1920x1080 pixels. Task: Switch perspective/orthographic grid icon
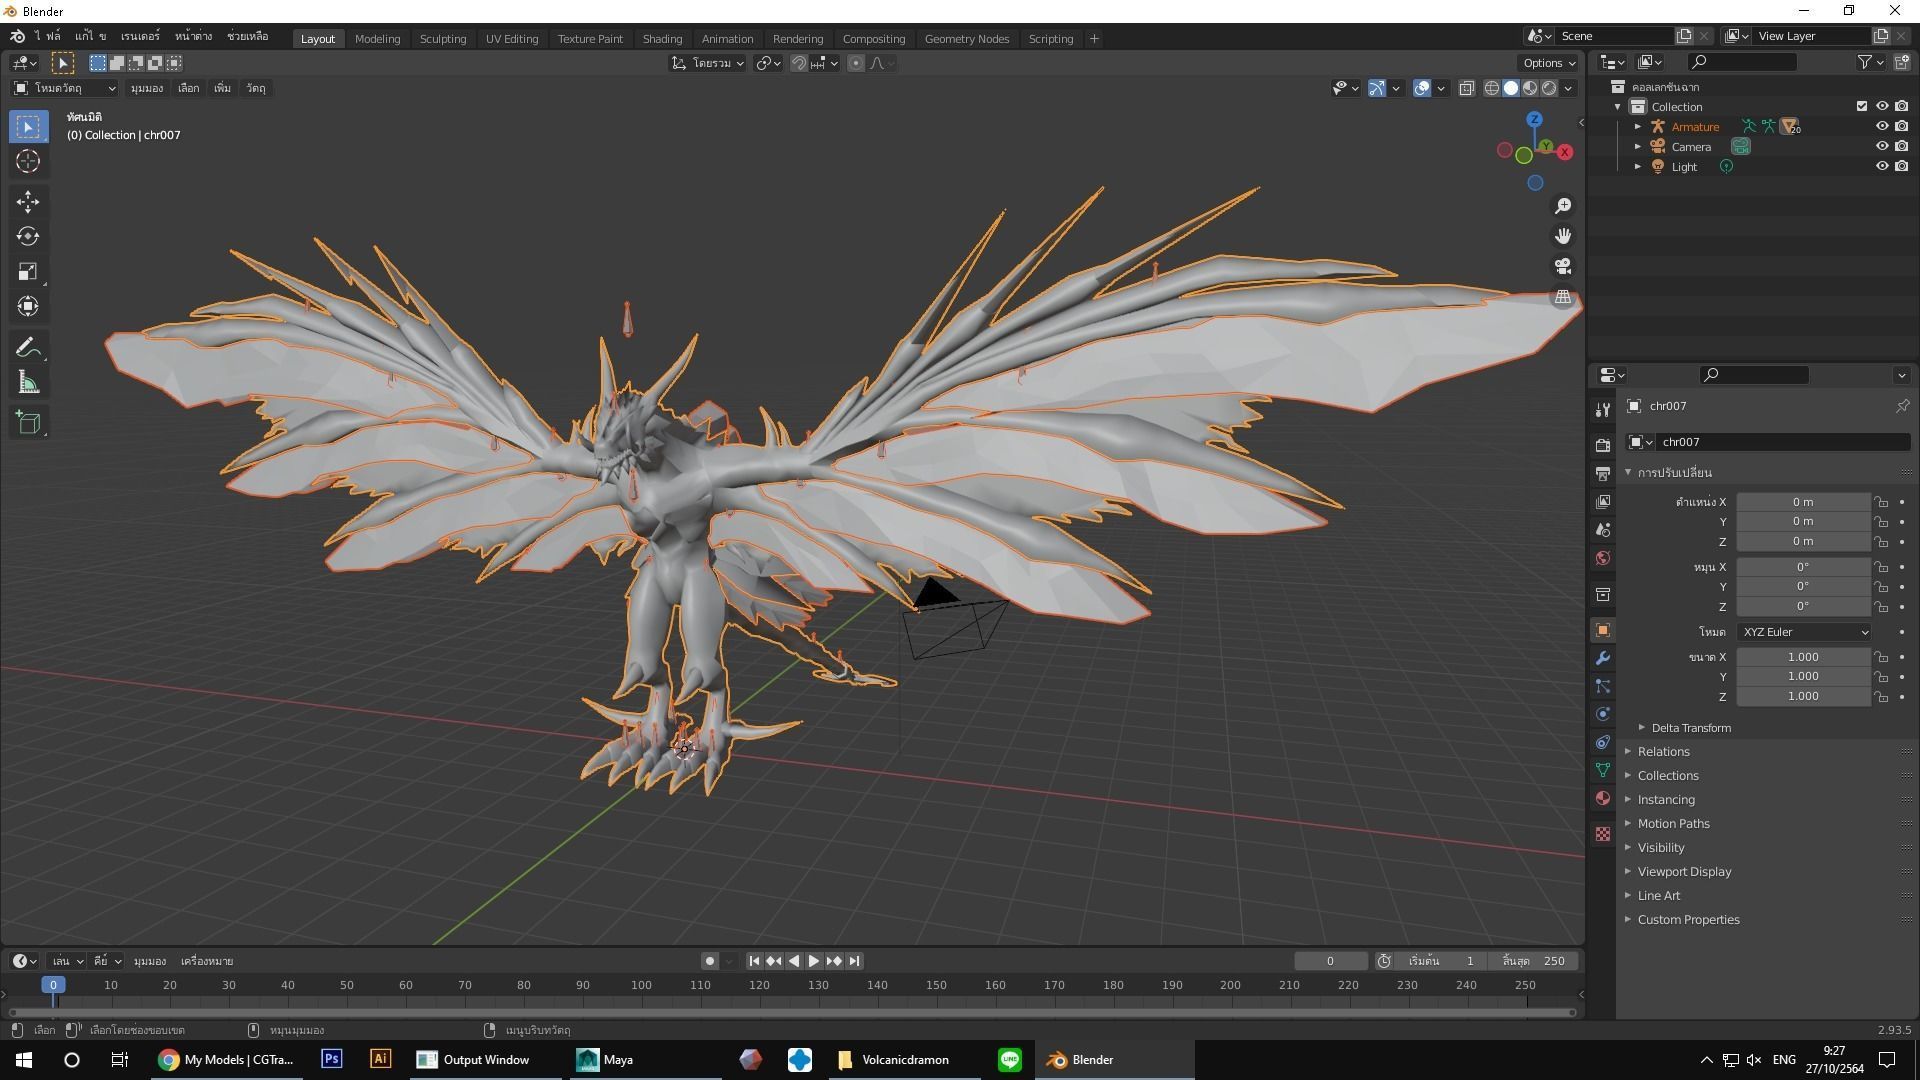coord(1563,297)
